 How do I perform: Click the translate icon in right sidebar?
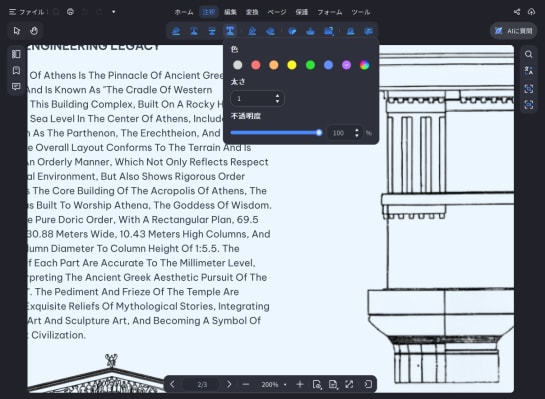click(529, 71)
